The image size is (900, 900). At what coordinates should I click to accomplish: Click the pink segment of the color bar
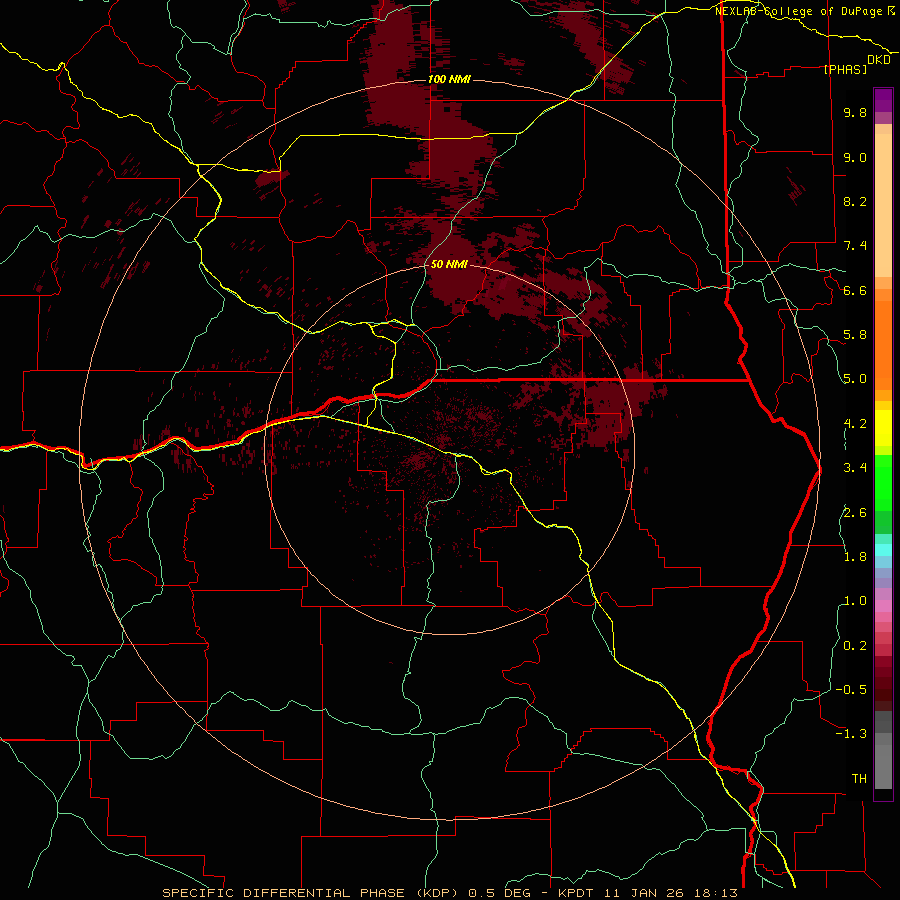[883, 606]
